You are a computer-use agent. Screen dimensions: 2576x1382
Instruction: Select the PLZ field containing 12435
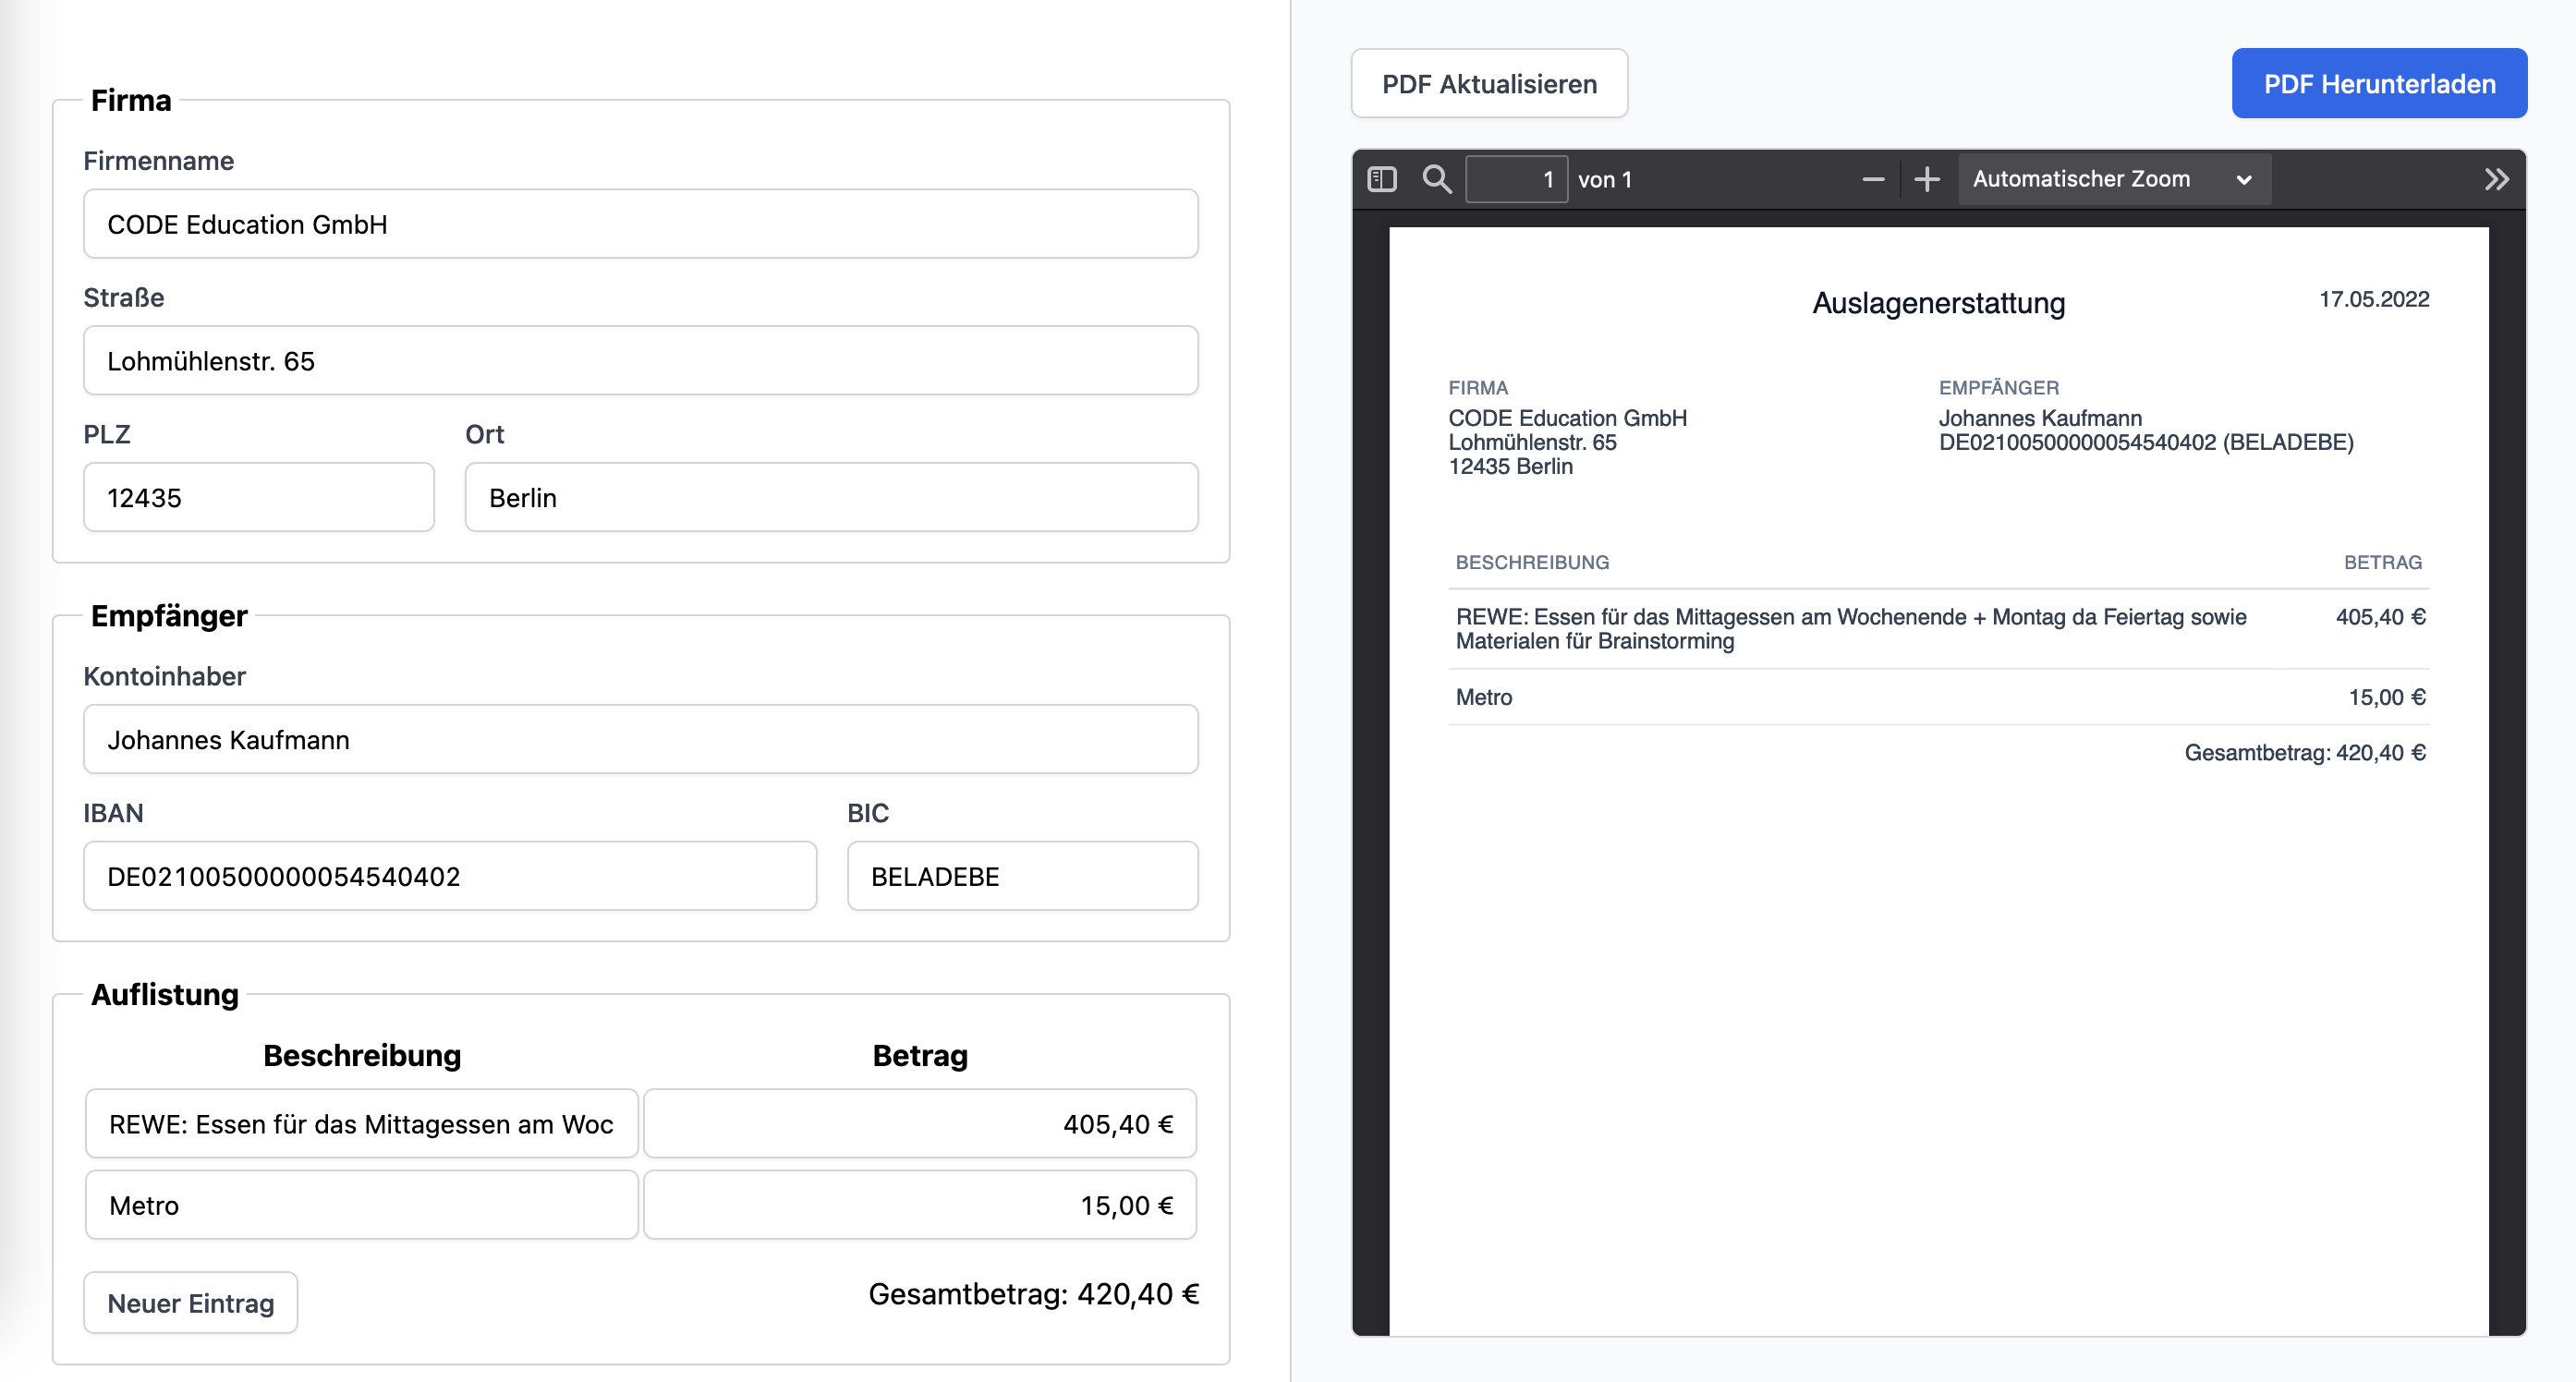click(258, 497)
